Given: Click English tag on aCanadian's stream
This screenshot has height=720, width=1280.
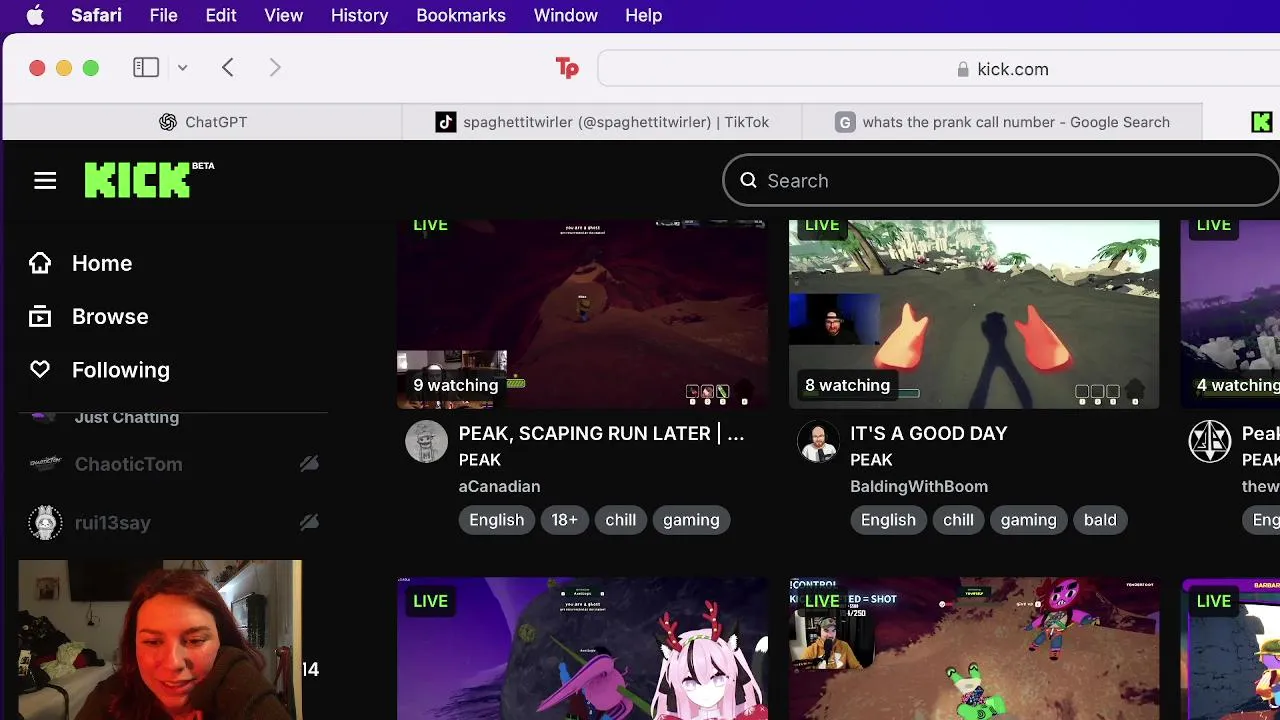Looking at the screenshot, I should click(497, 520).
